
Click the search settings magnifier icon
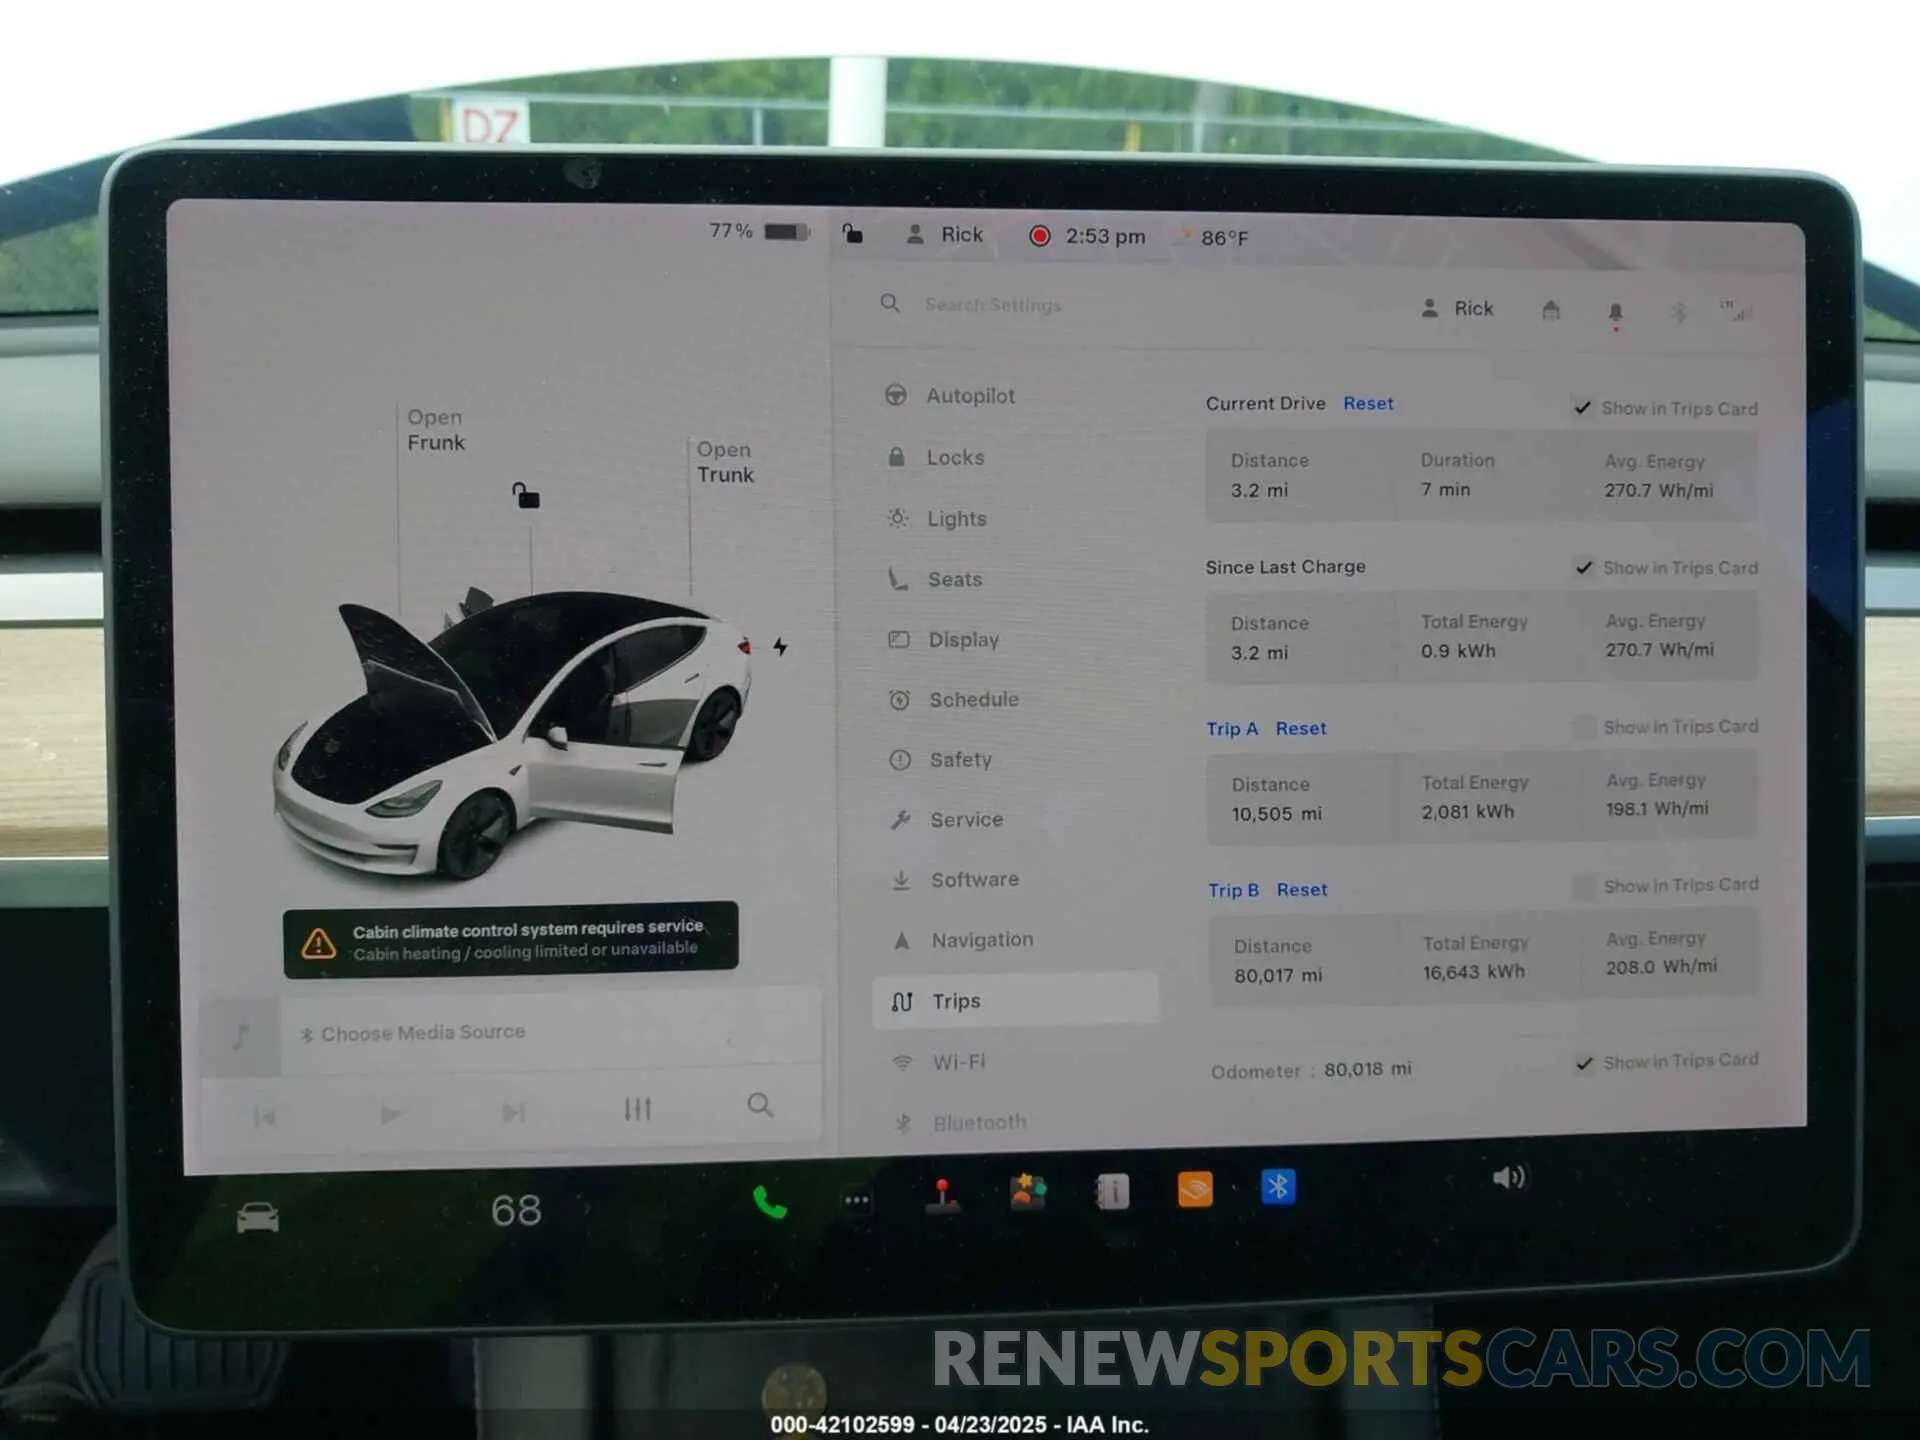[x=890, y=302]
